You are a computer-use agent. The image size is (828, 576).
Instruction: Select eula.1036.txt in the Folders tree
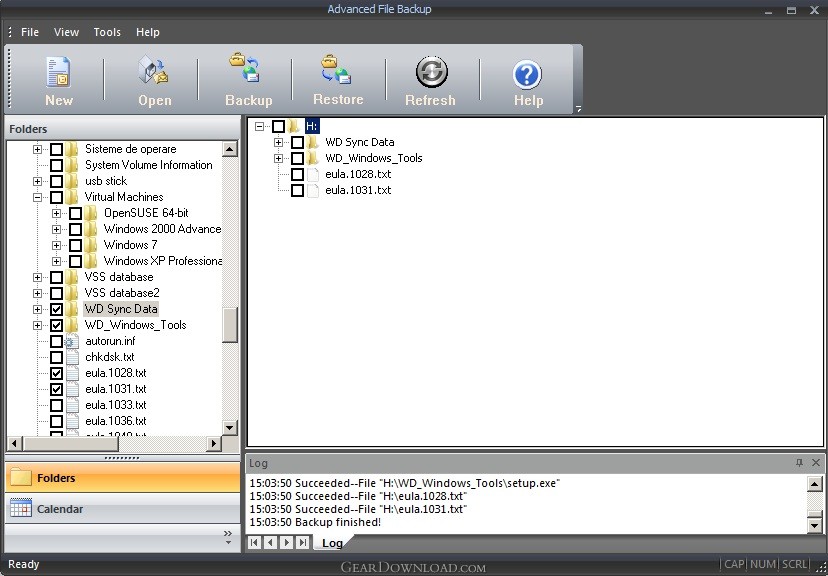point(116,421)
